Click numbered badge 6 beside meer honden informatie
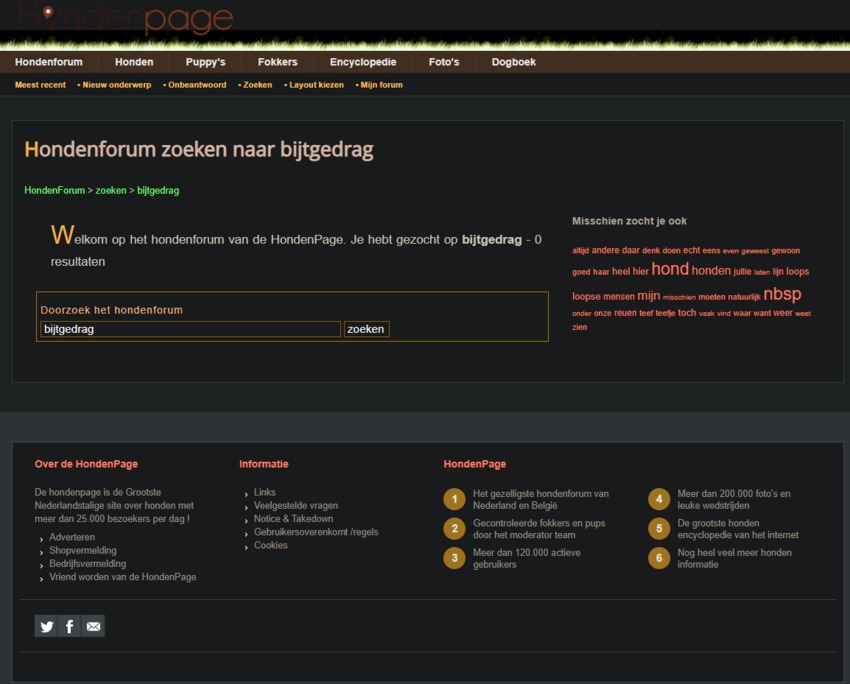Viewport: 850px width, 684px height. click(659, 558)
